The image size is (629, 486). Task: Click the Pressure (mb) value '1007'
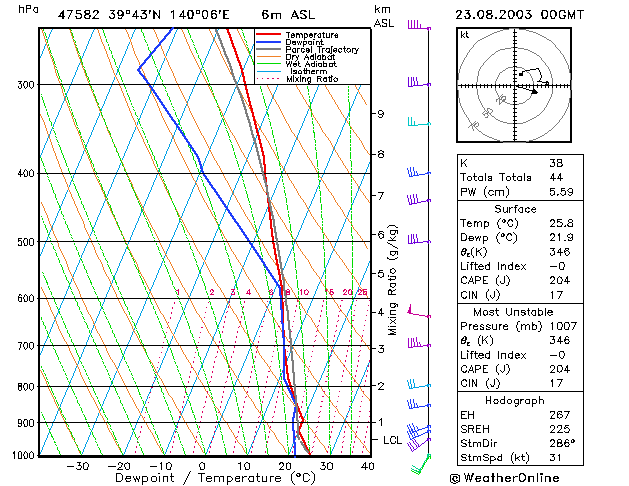tap(563, 326)
